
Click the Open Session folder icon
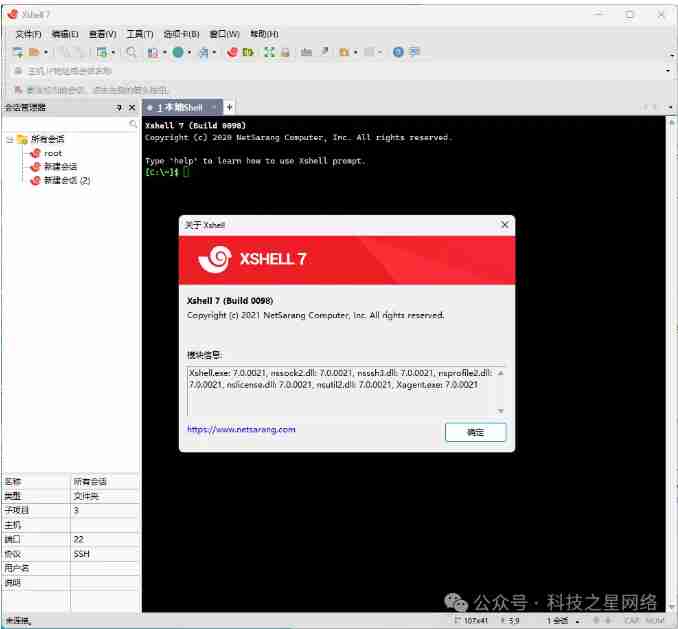[33, 52]
